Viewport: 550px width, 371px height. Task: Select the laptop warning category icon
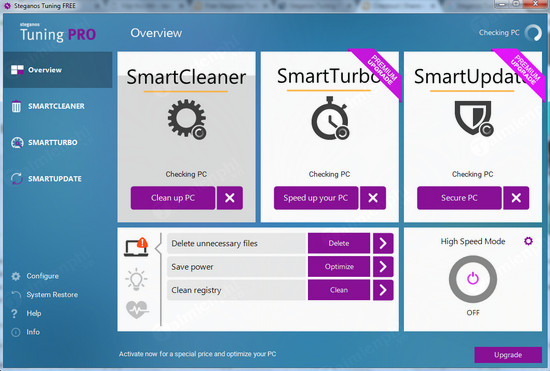click(x=136, y=247)
